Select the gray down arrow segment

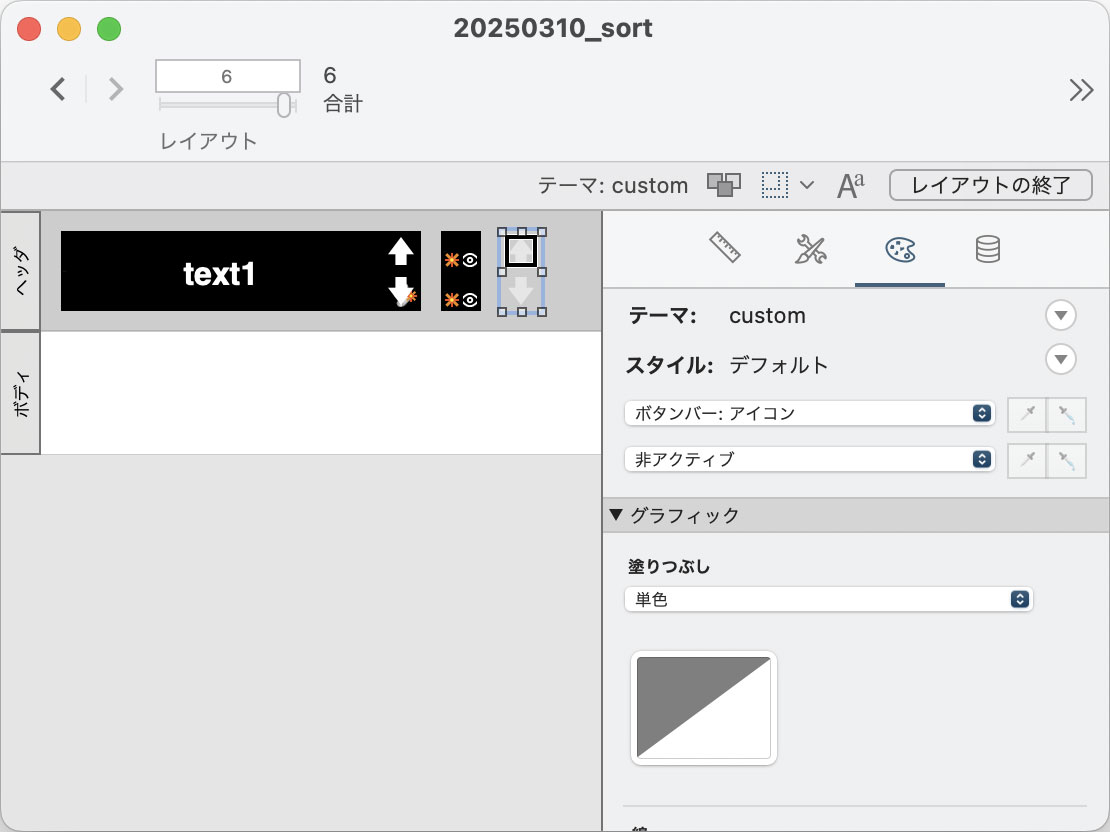[522, 292]
